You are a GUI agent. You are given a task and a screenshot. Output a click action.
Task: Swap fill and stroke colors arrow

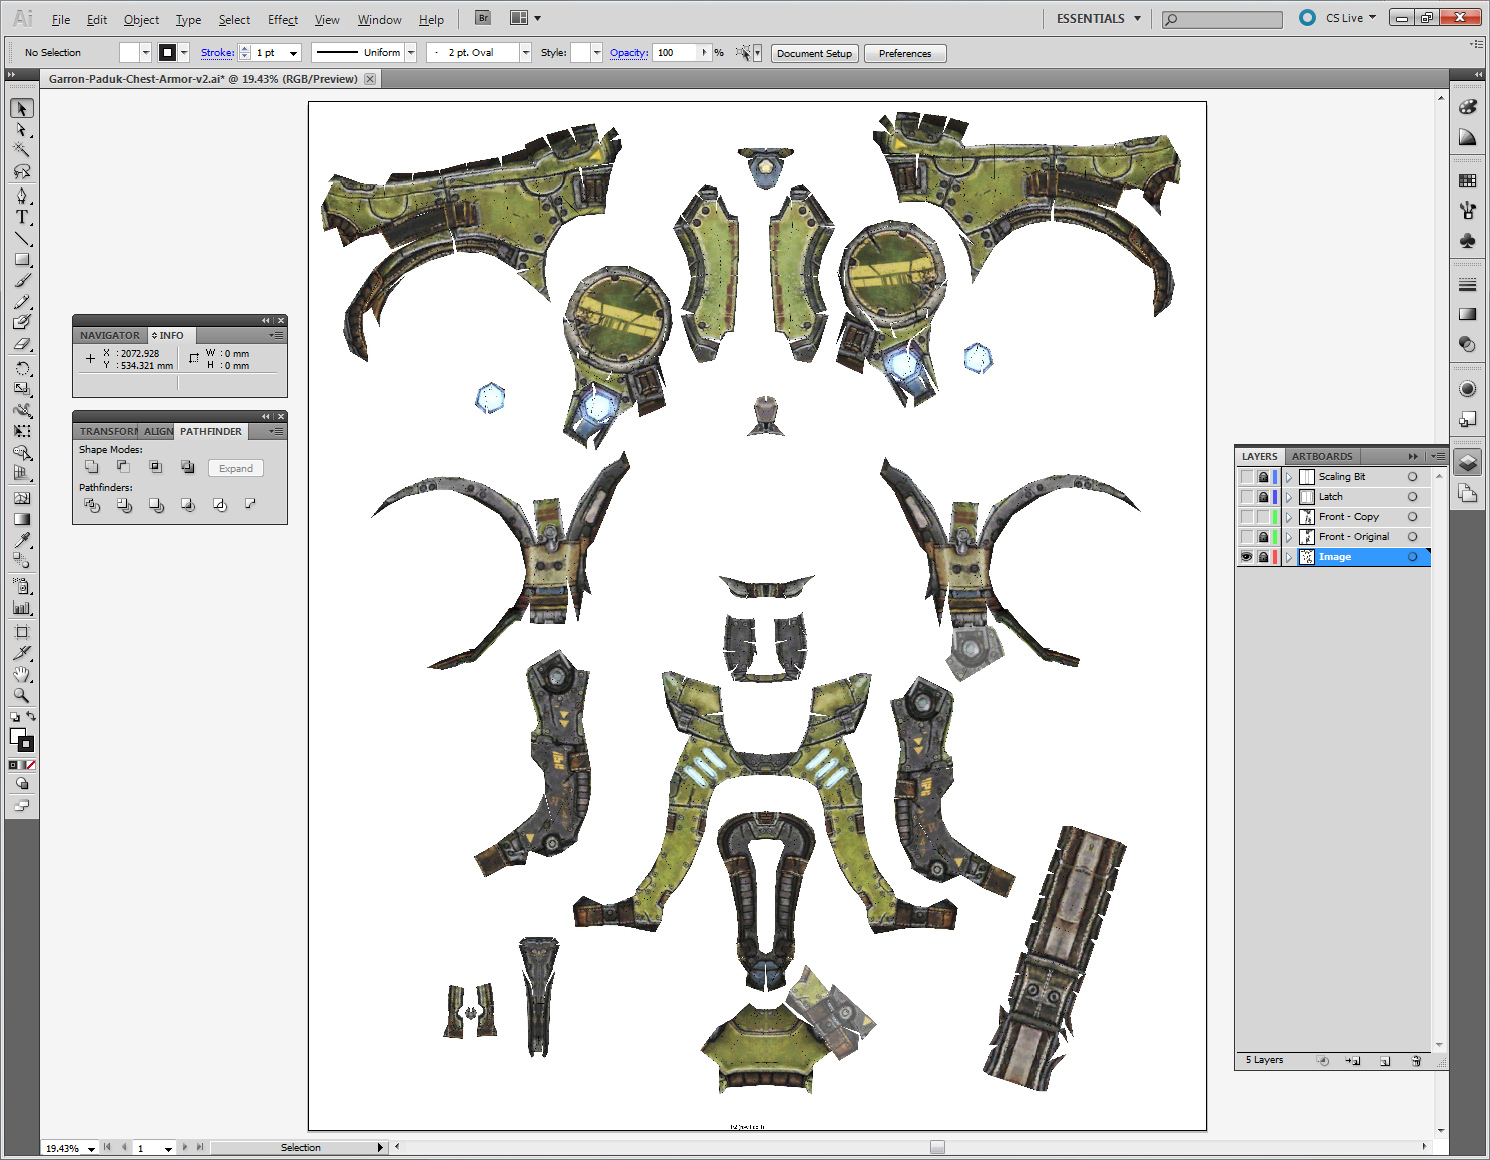tap(31, 716)
